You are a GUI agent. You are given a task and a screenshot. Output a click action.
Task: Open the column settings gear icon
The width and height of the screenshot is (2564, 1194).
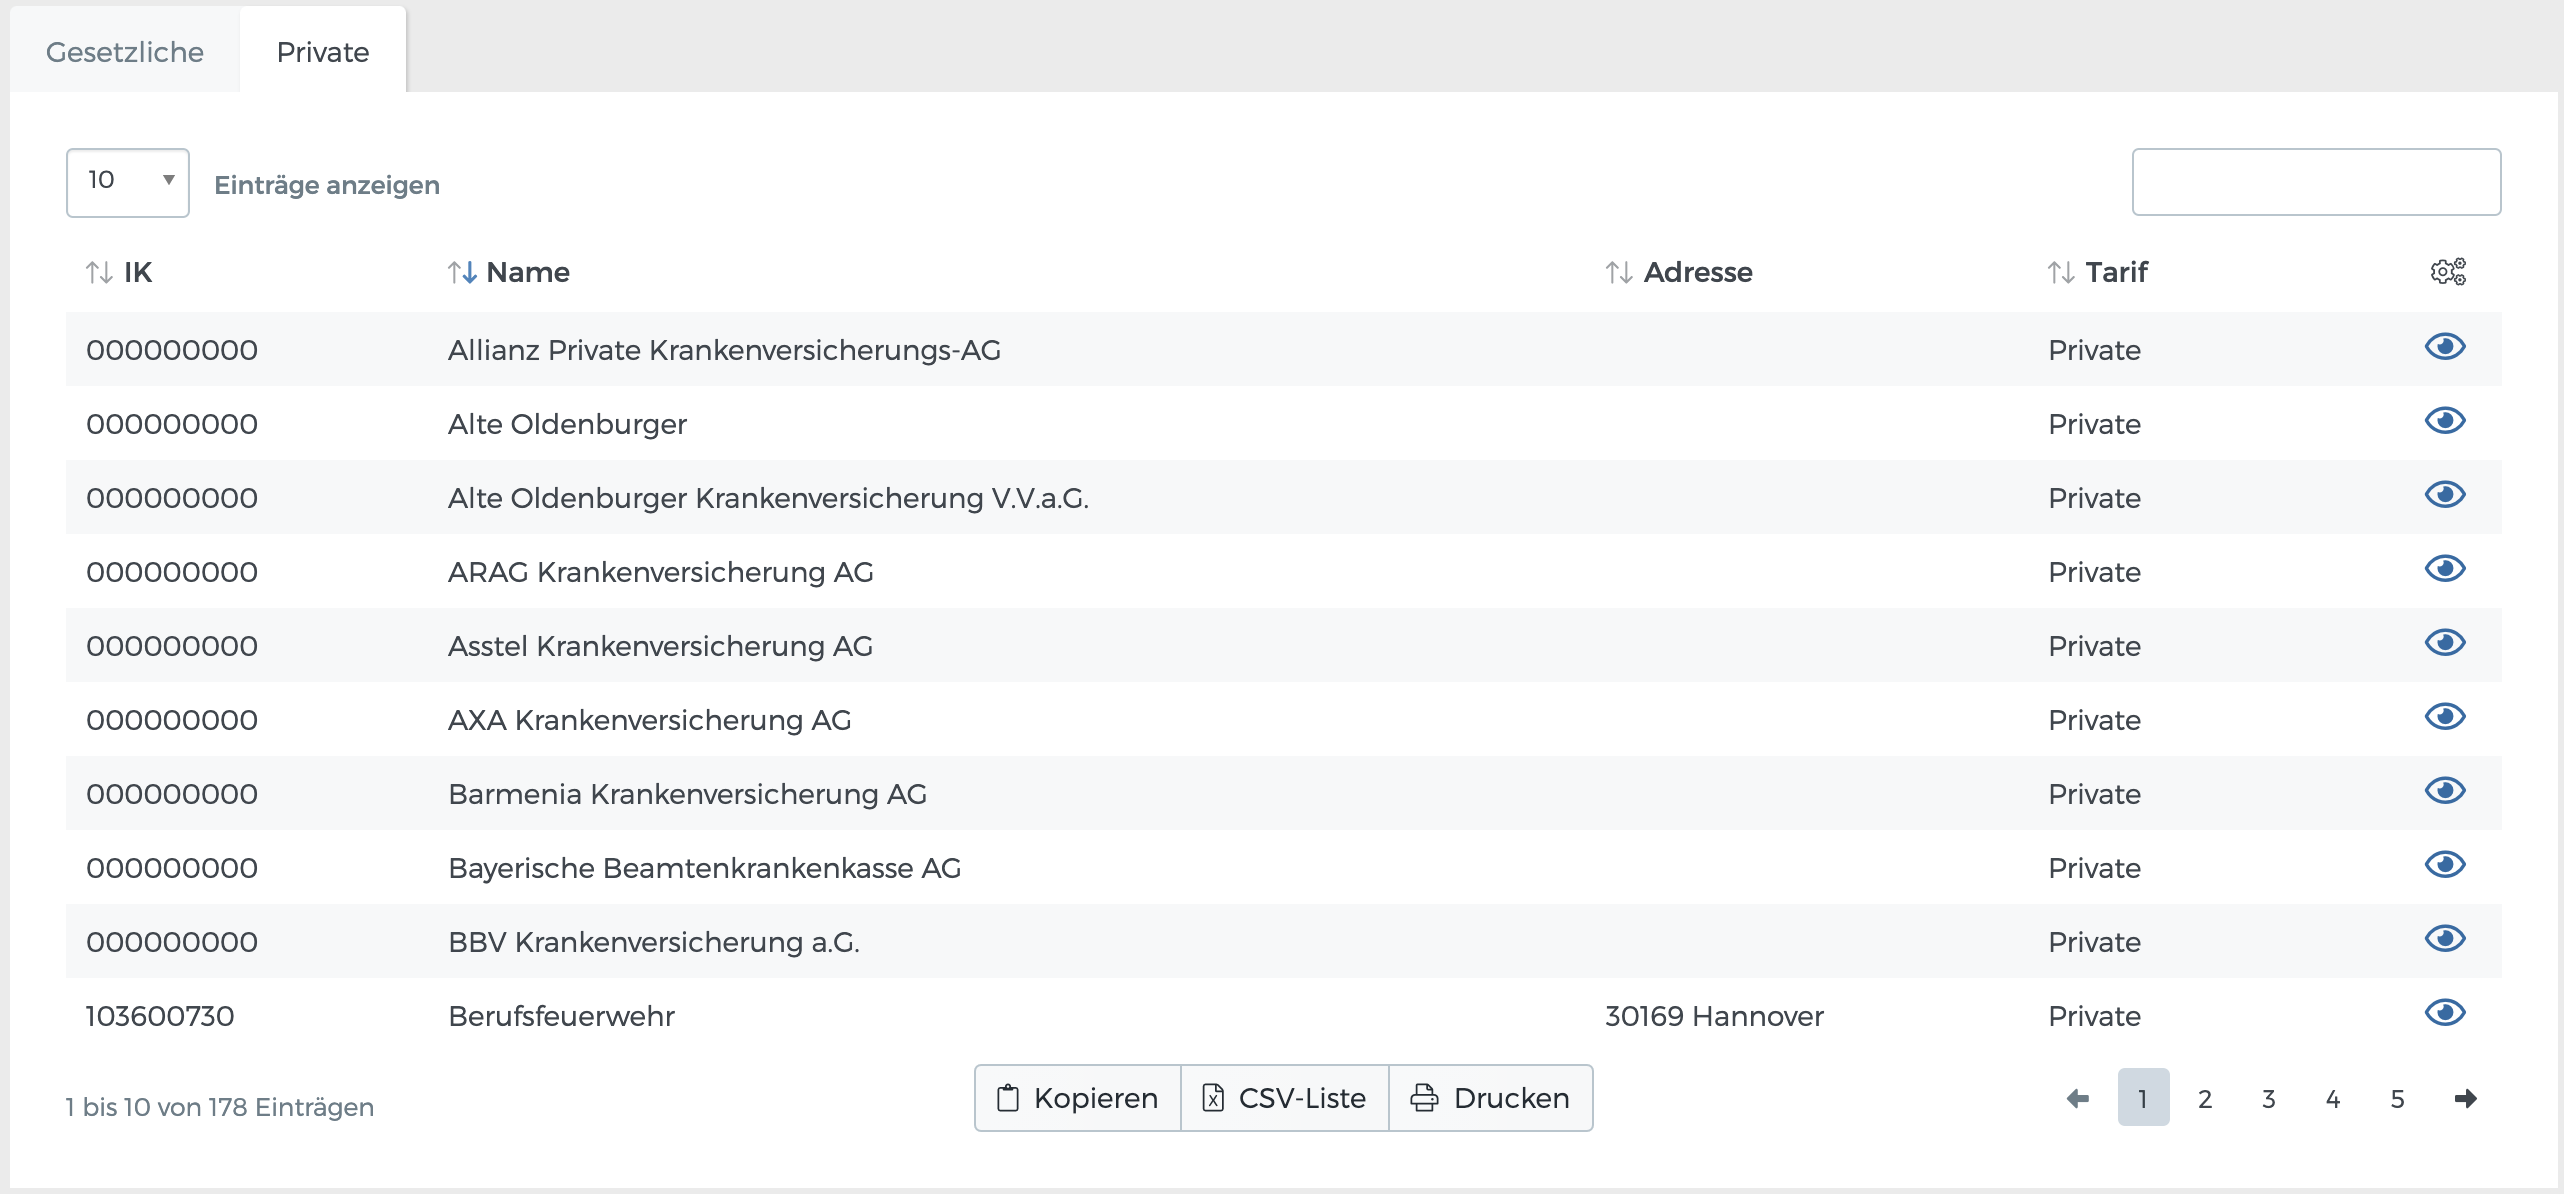click(2447, 271)
